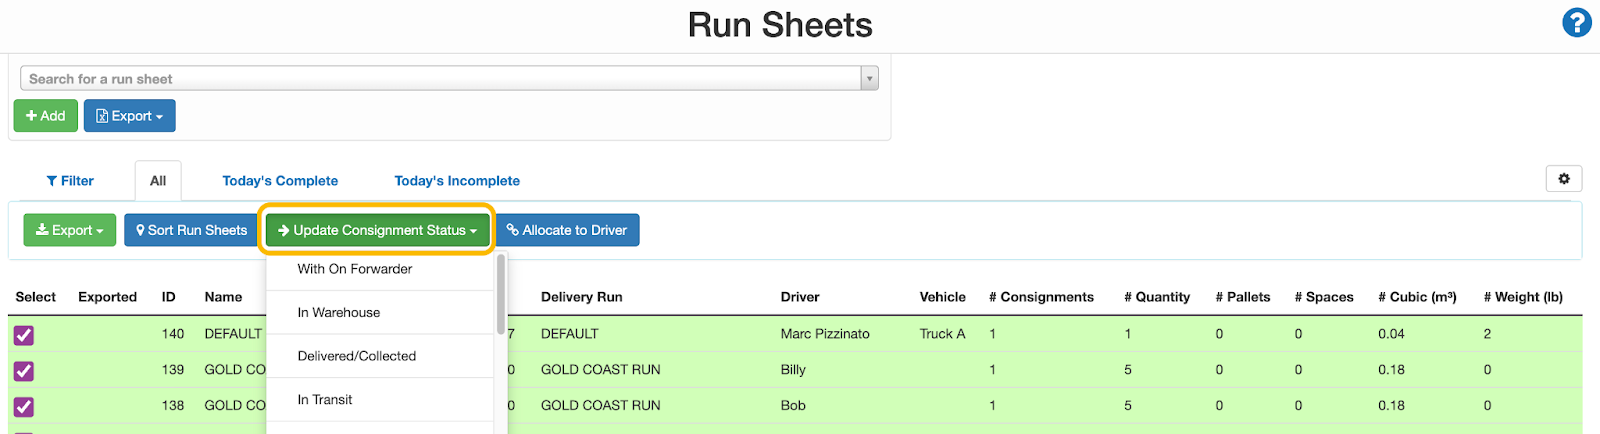Screen dimensions: 1600x434
Task: Collapse Update Consignment Status dropdown
Action: point(377,230)
